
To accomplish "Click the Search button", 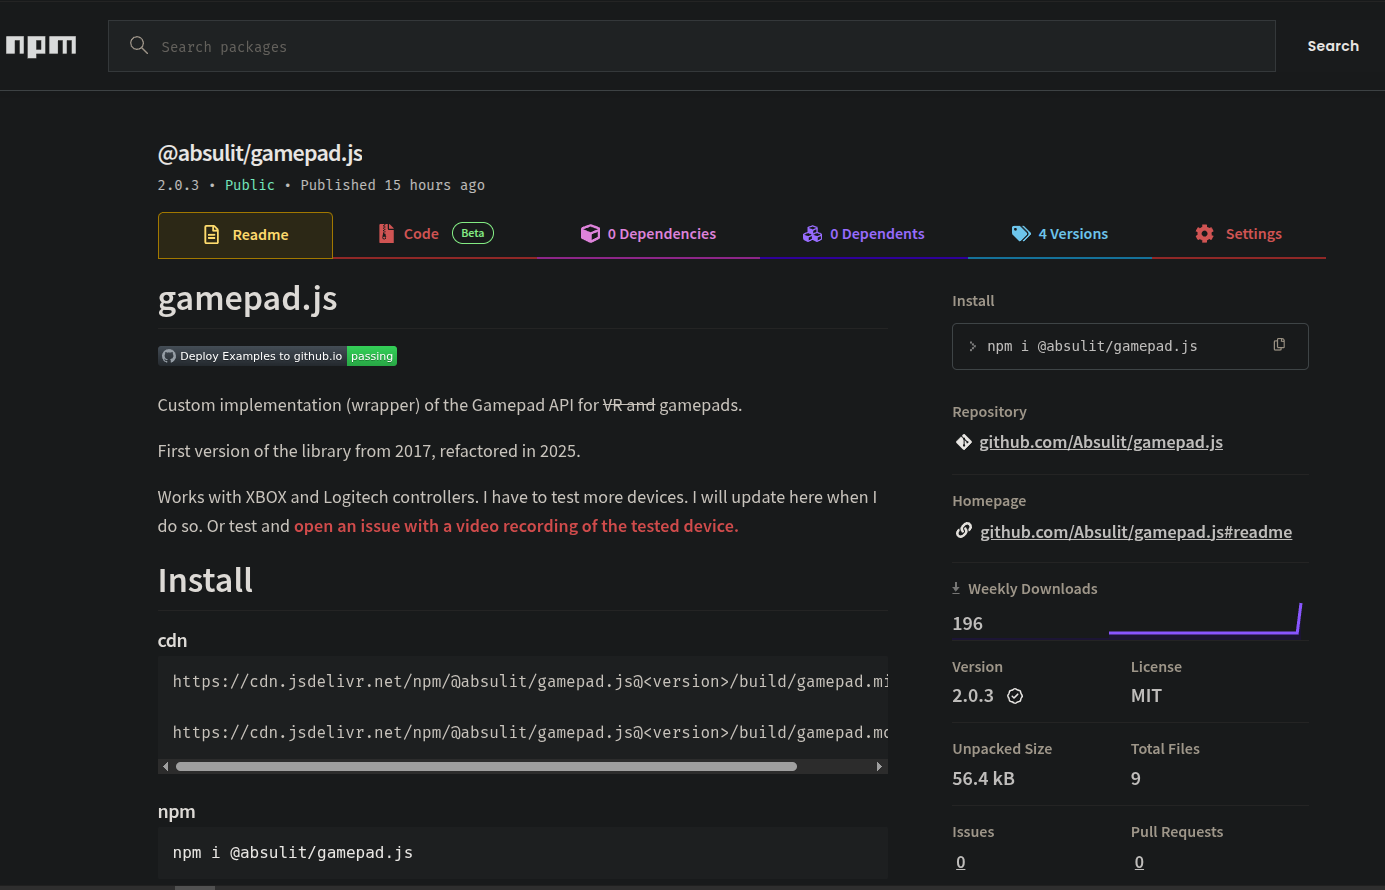I will (x=1333, y=46).
